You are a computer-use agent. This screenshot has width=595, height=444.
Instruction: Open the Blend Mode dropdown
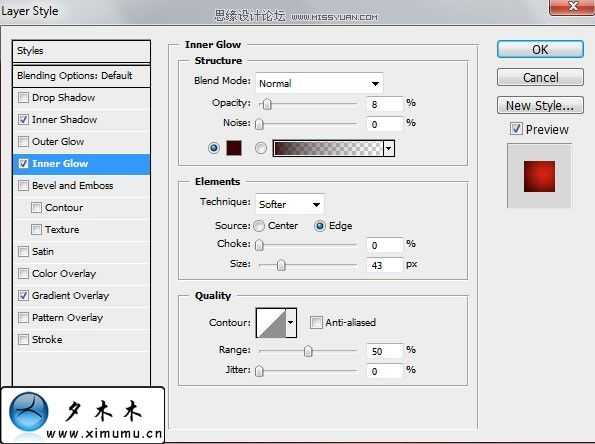point(319,83)
